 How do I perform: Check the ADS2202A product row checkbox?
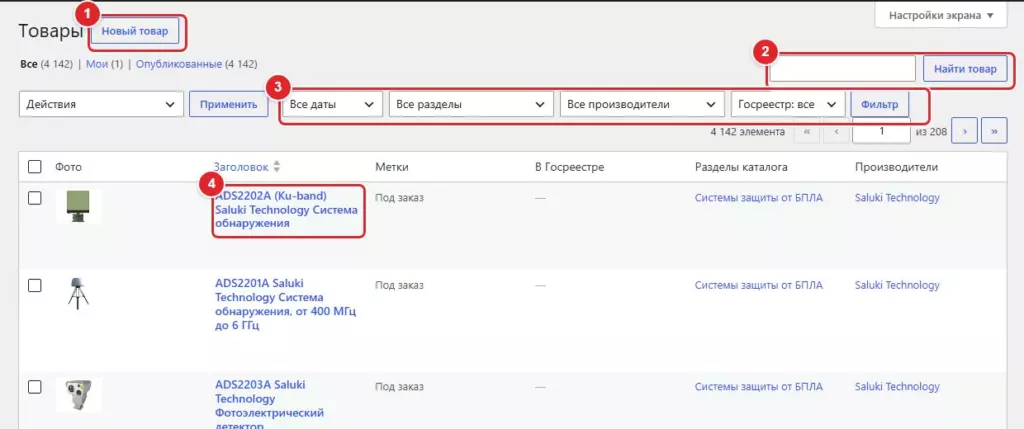35,199
